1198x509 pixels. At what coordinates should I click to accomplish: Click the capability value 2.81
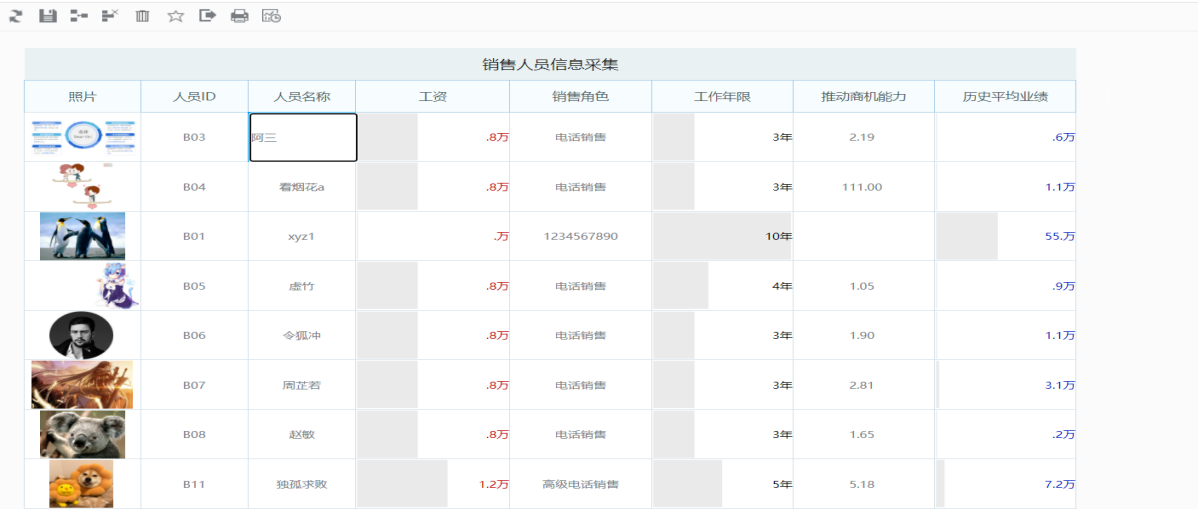click(x=862, y=385)
